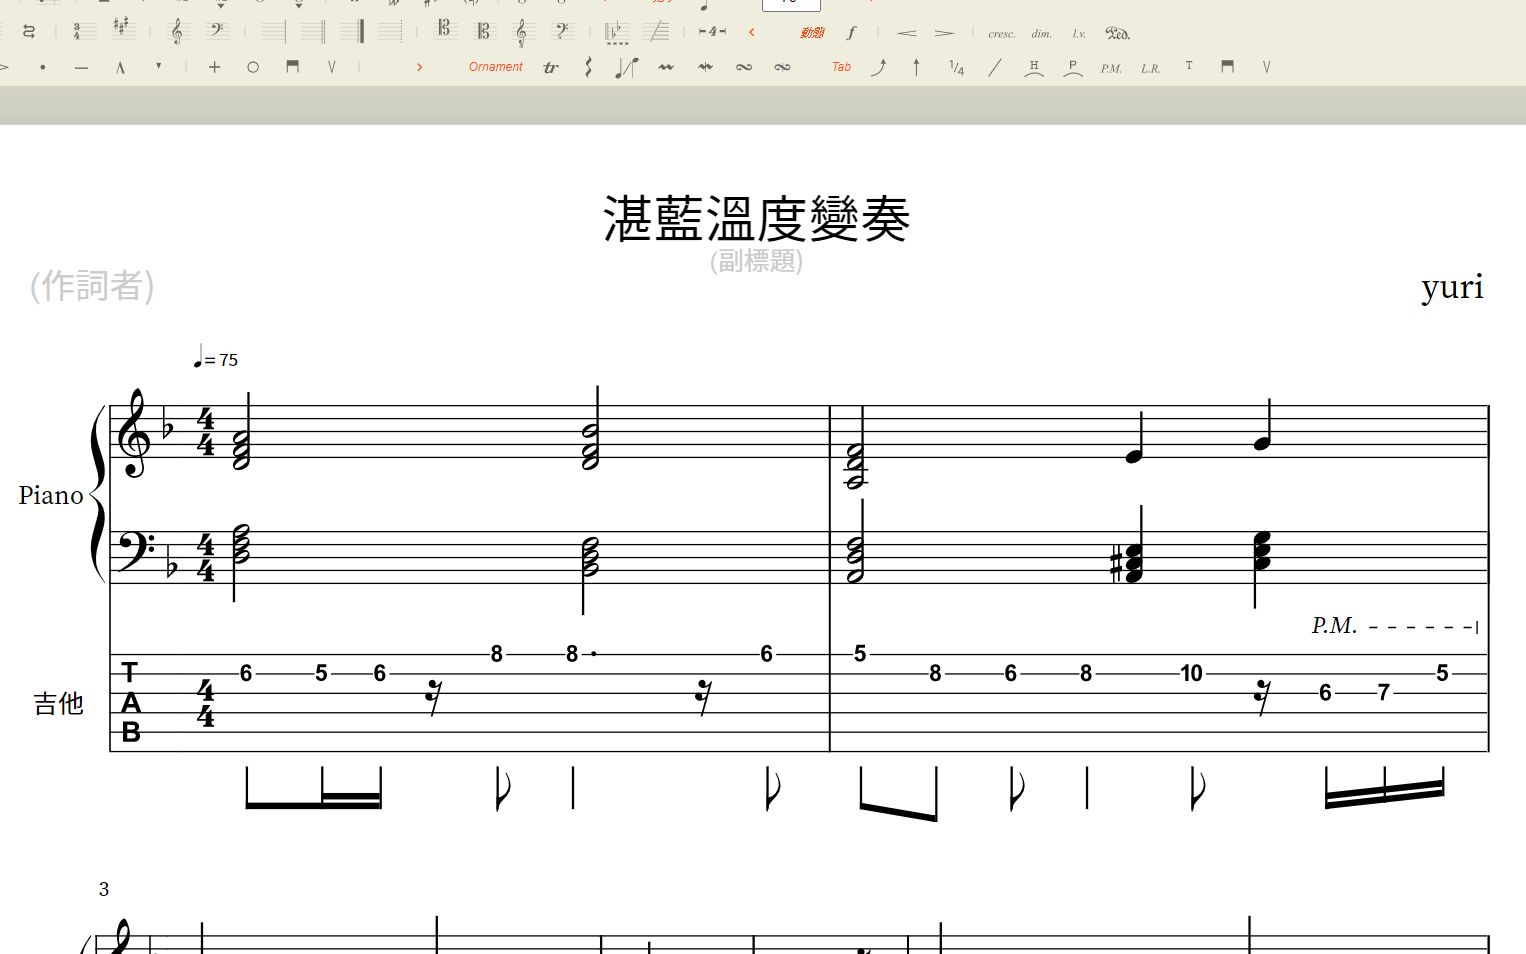Add a grace note slash ornament
This screenshot has height=954, width=1526.
(x=626, y=67)
